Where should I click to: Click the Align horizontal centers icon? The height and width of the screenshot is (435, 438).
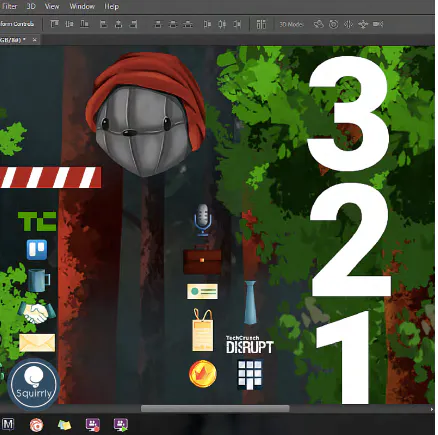click(119, 24)
